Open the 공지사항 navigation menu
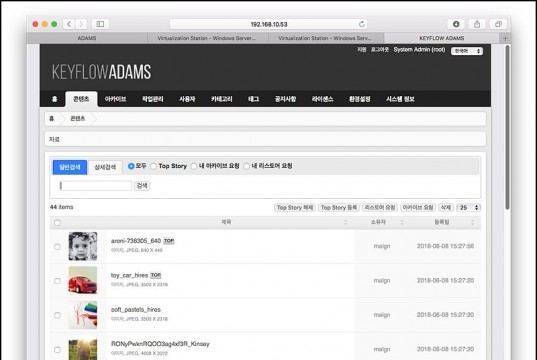The height and width of the screenshot is (360, 537). pos(285,99)
